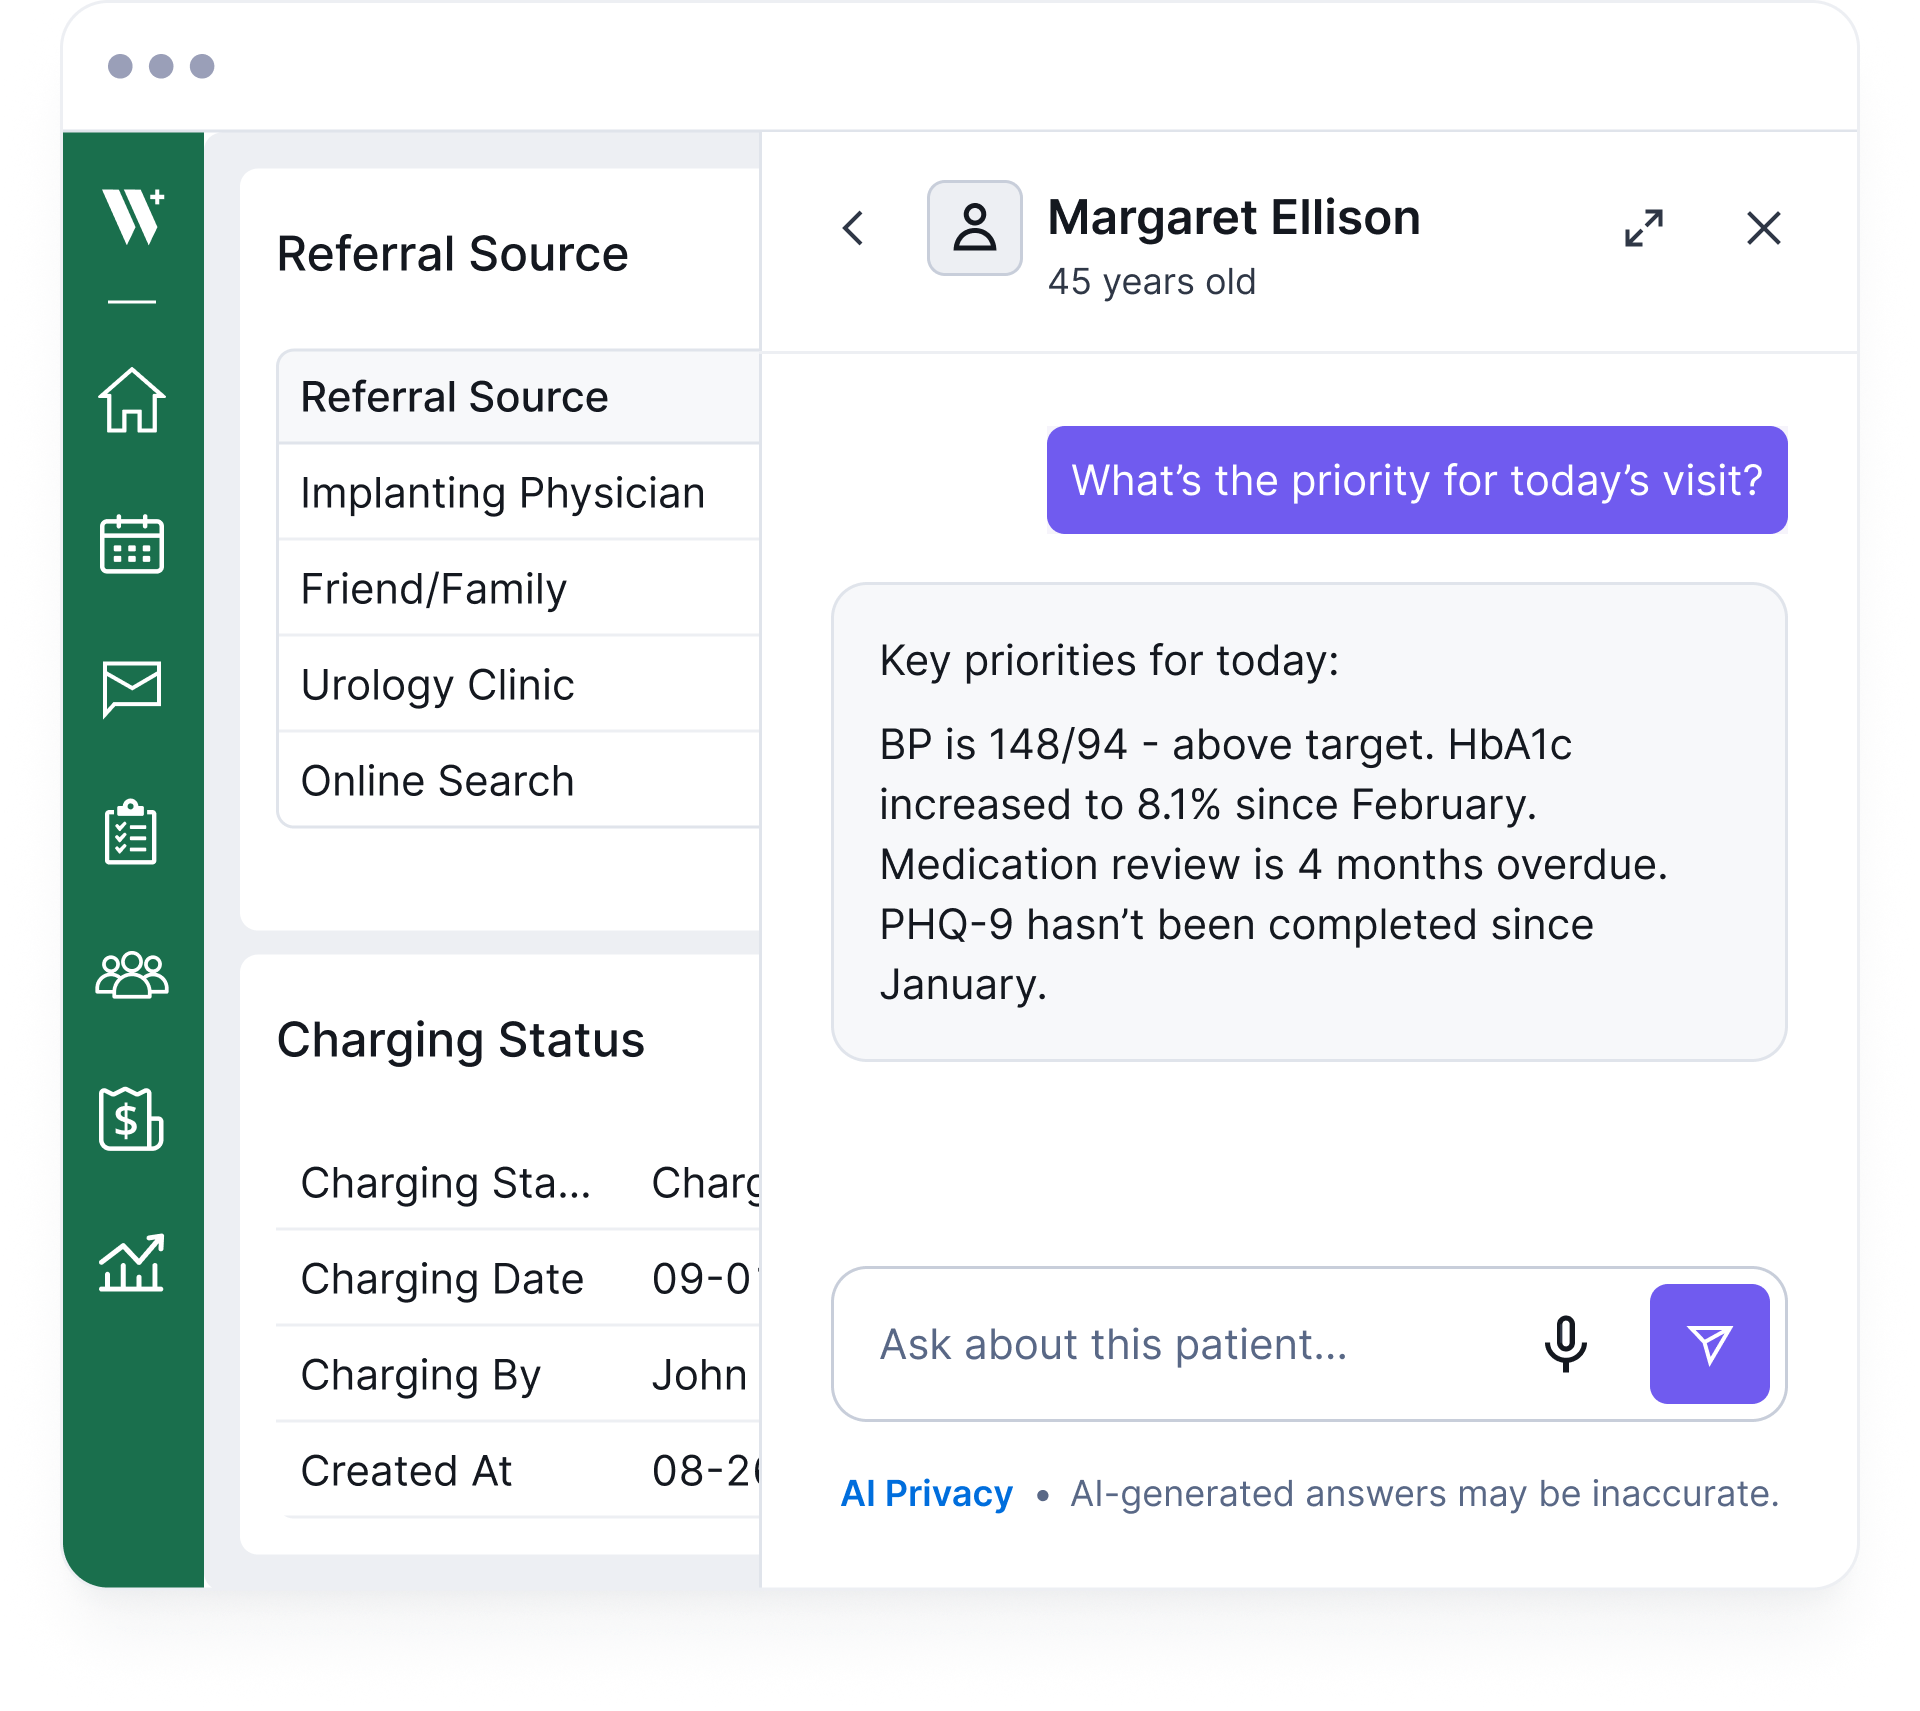Click the 'What's the priority for today's visit?' message
Screen dimensions: 1920x1711
point(1417,480)
